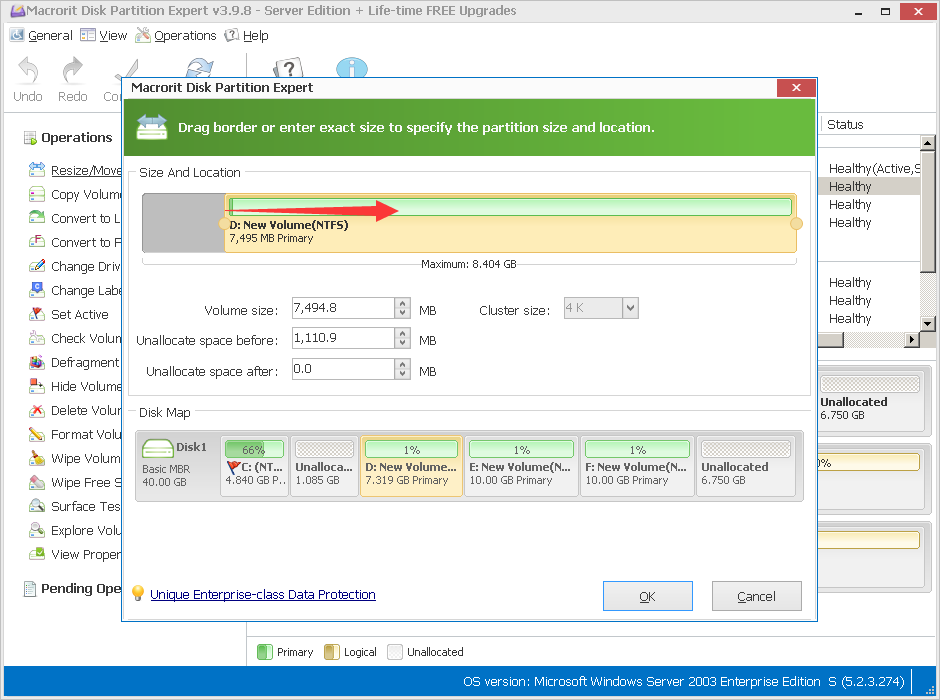Minimize the main application window
940x700 pixels.
[x=859, y=11]
